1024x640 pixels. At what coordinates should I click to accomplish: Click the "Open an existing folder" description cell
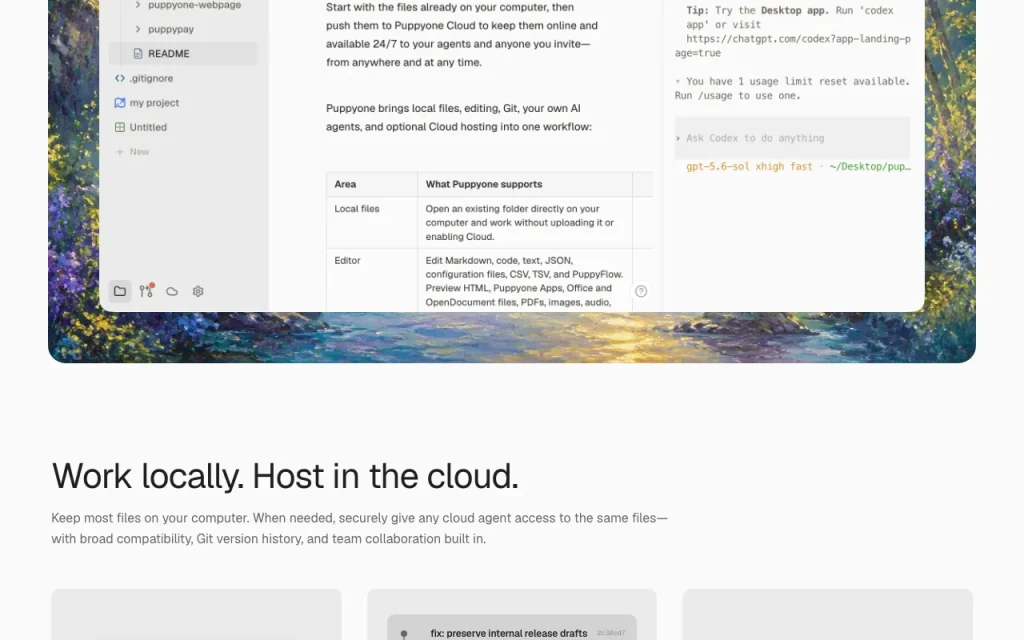pos(525,223)
